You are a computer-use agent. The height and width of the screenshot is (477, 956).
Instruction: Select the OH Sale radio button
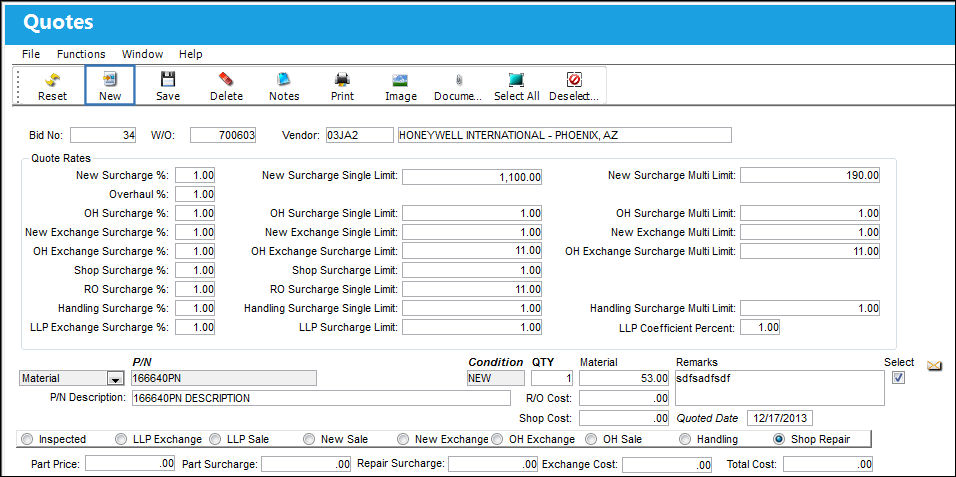(591, 439)
